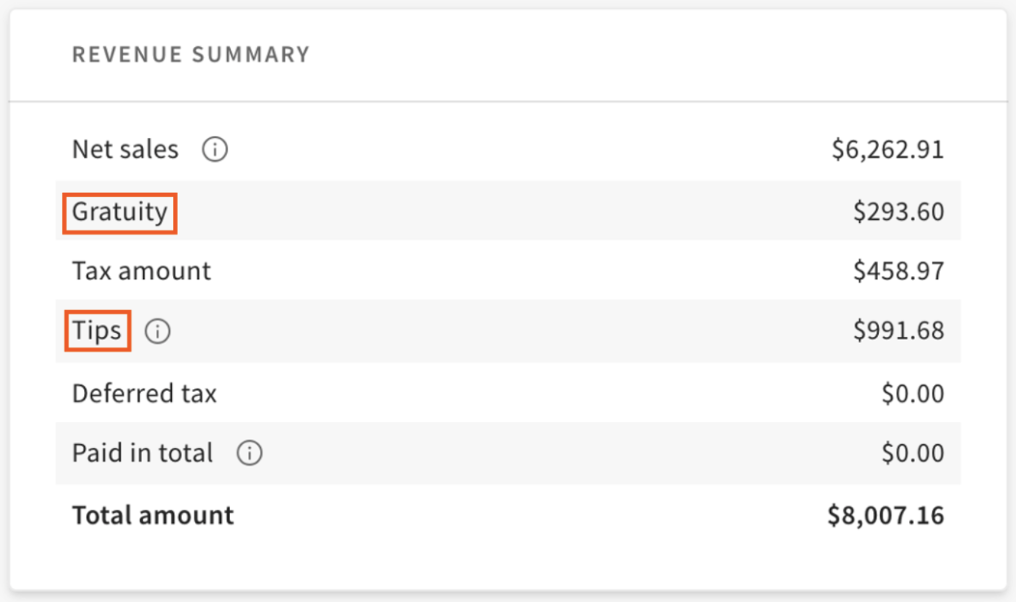Click the Tax amount label
Image resolution: width=1016 pixels, height=602 pixels.
click(x=141, y=271)
